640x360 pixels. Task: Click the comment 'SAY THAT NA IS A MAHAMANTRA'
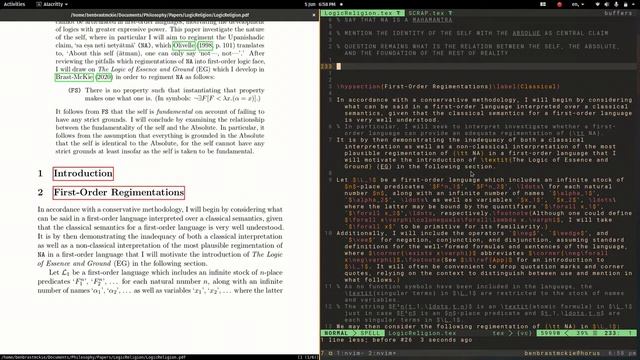[x=394, y=20]
